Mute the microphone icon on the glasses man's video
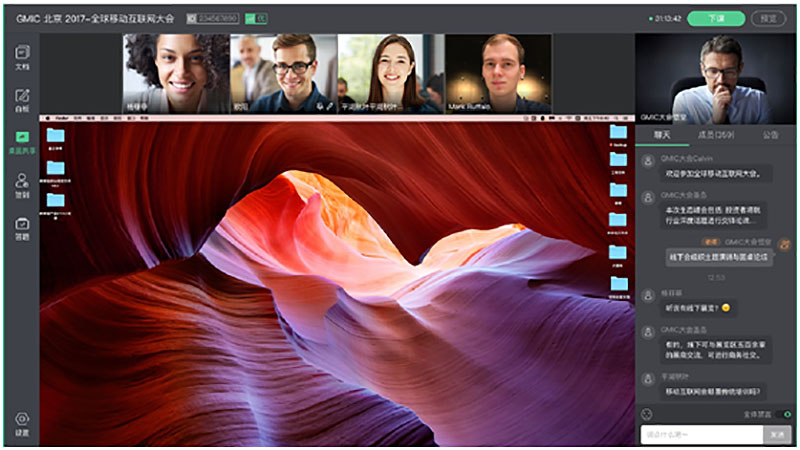The width and height of the screenshot is (800, 450). click(320, 107)
